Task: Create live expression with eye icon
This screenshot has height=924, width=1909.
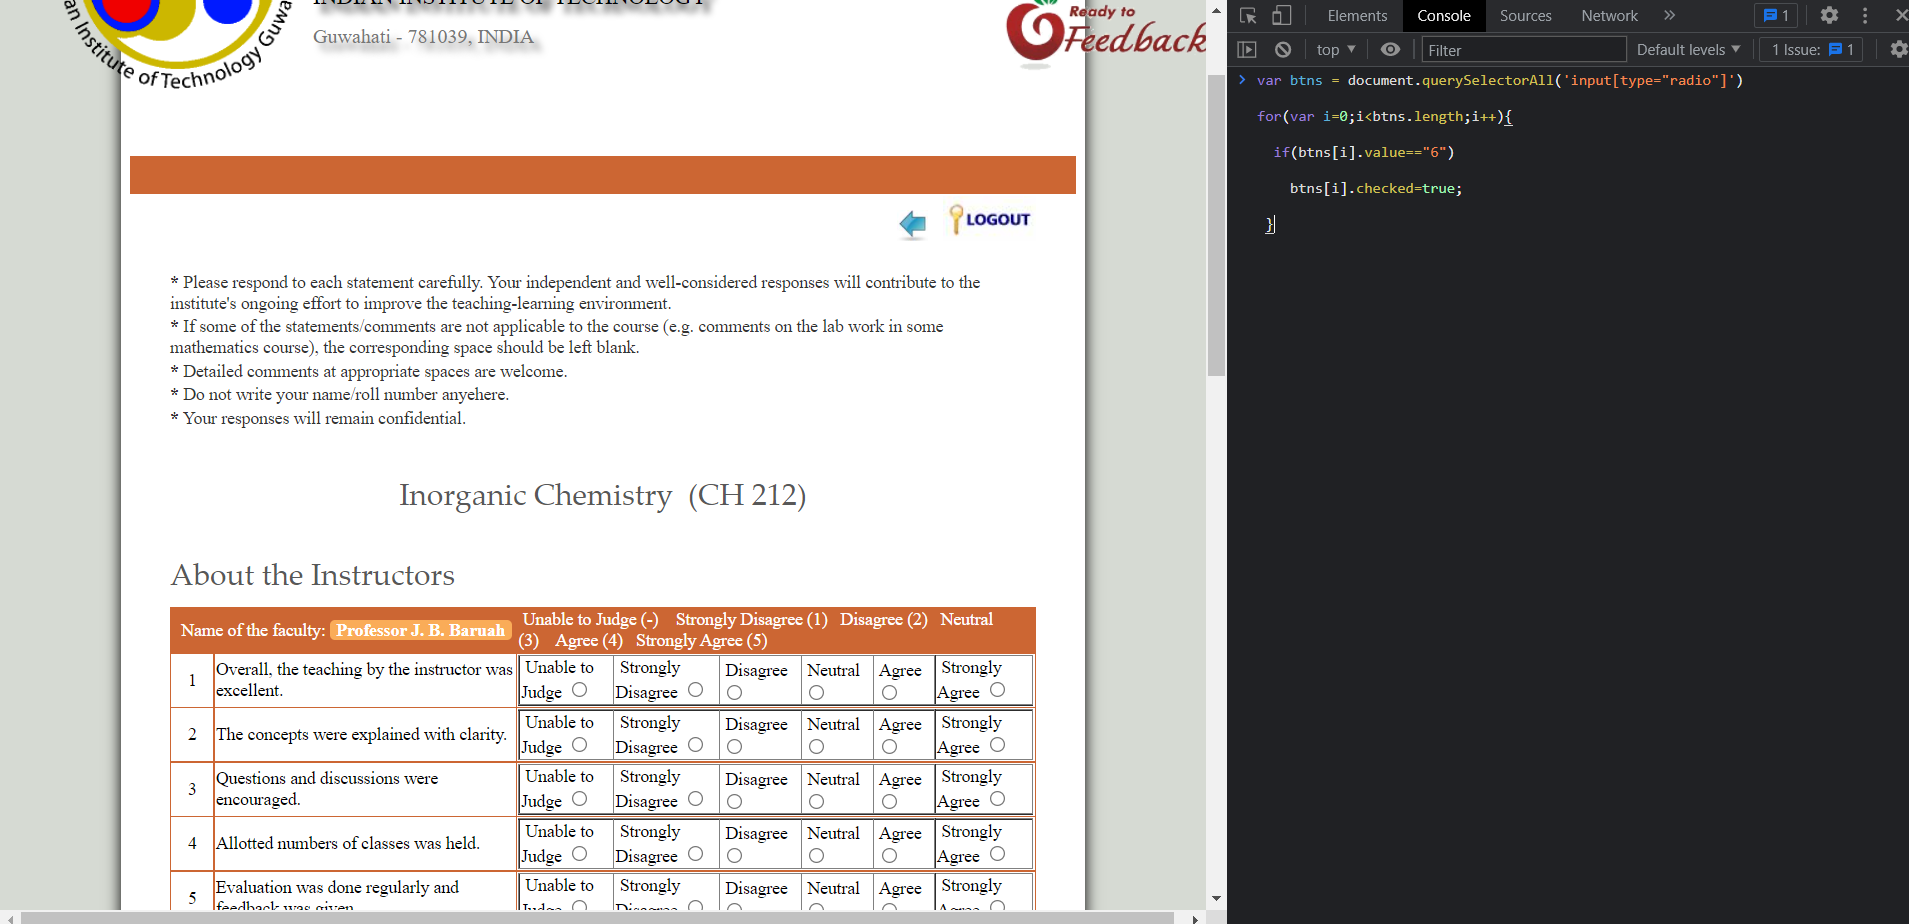Action: pos(1390,49)
